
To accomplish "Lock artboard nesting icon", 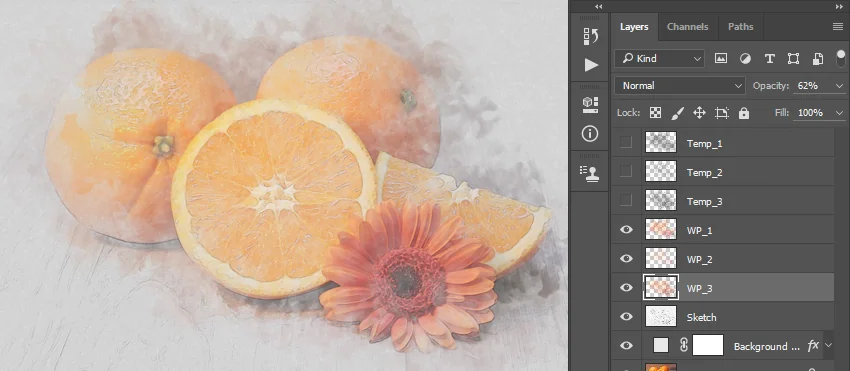I will point(722,113).
